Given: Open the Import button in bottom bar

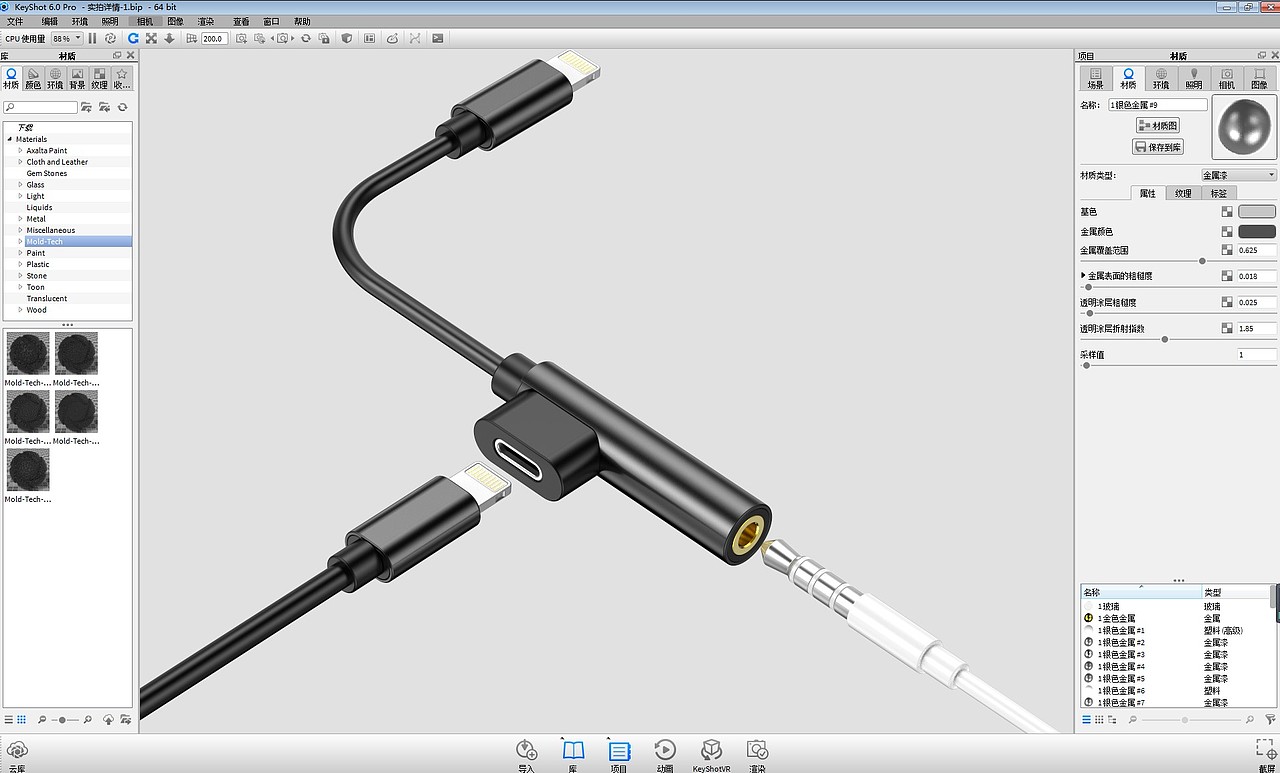Looking at the screenshot, I should (527, 755).
